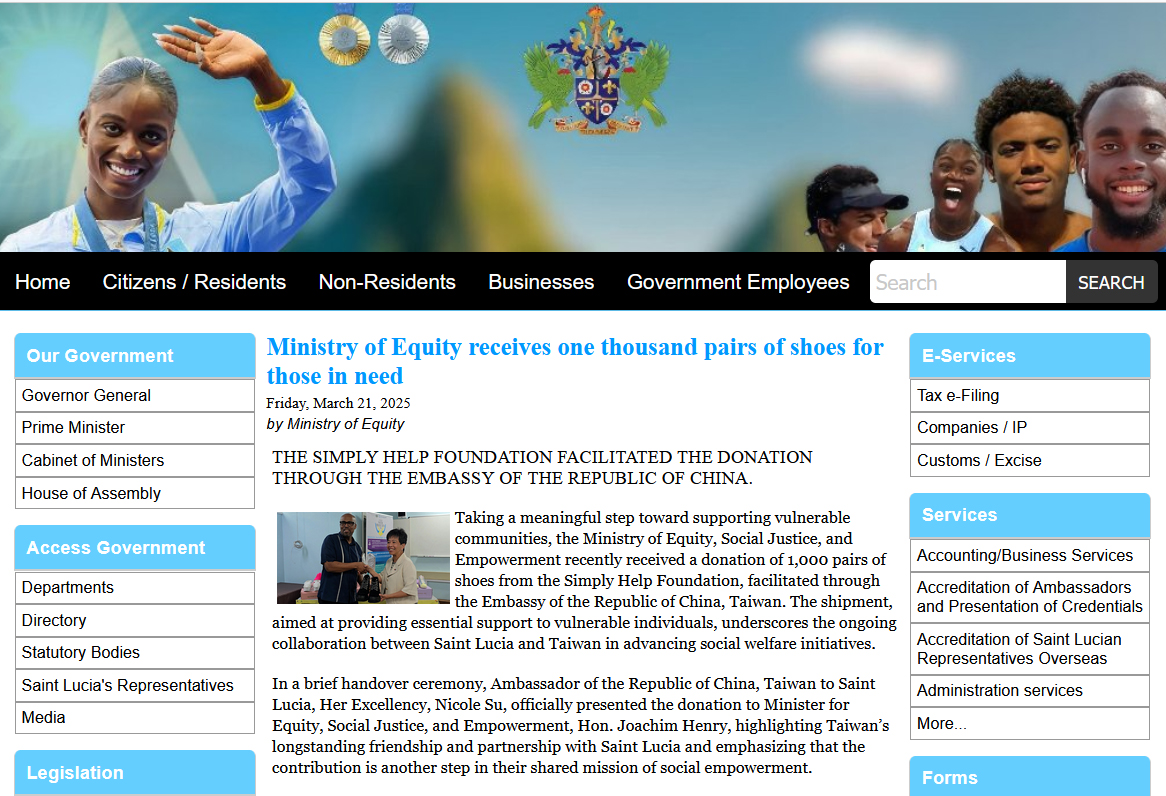Open Accounting/Business Services link
Screen dimensions: 1166x796
1025,555
